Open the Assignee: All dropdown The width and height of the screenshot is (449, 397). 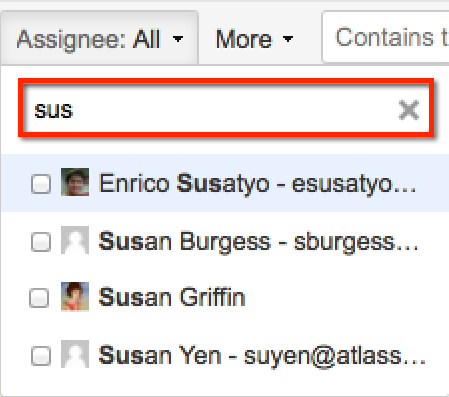(x=99, y=38)
